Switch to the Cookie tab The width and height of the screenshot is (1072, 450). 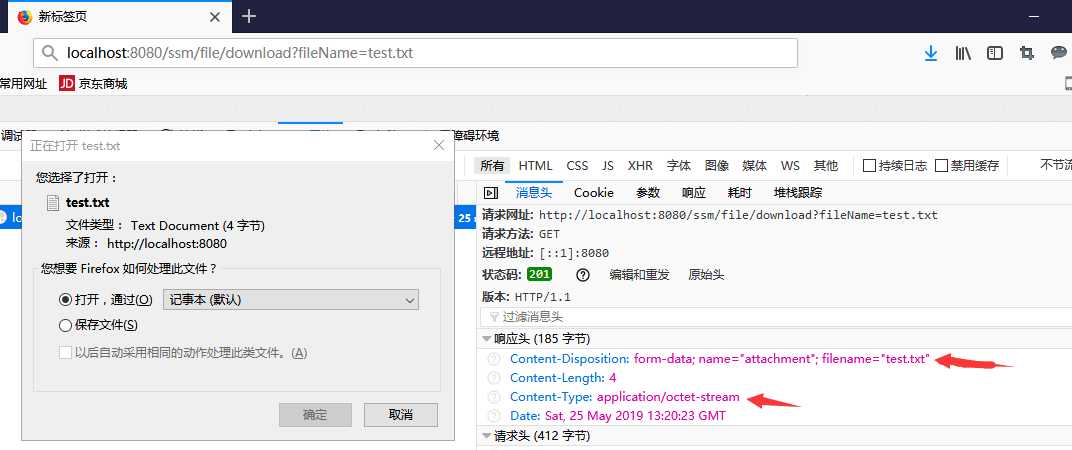tap(594, 193)
